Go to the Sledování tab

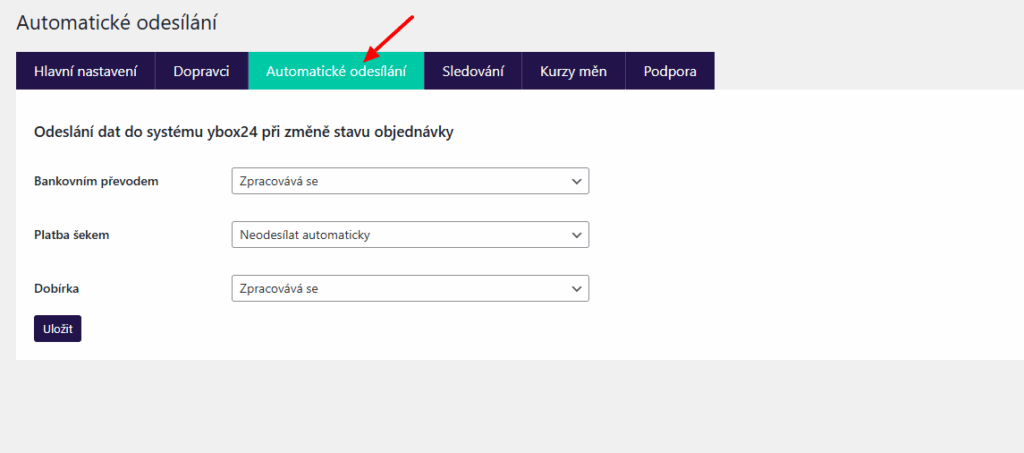click(x=473, y=71)
